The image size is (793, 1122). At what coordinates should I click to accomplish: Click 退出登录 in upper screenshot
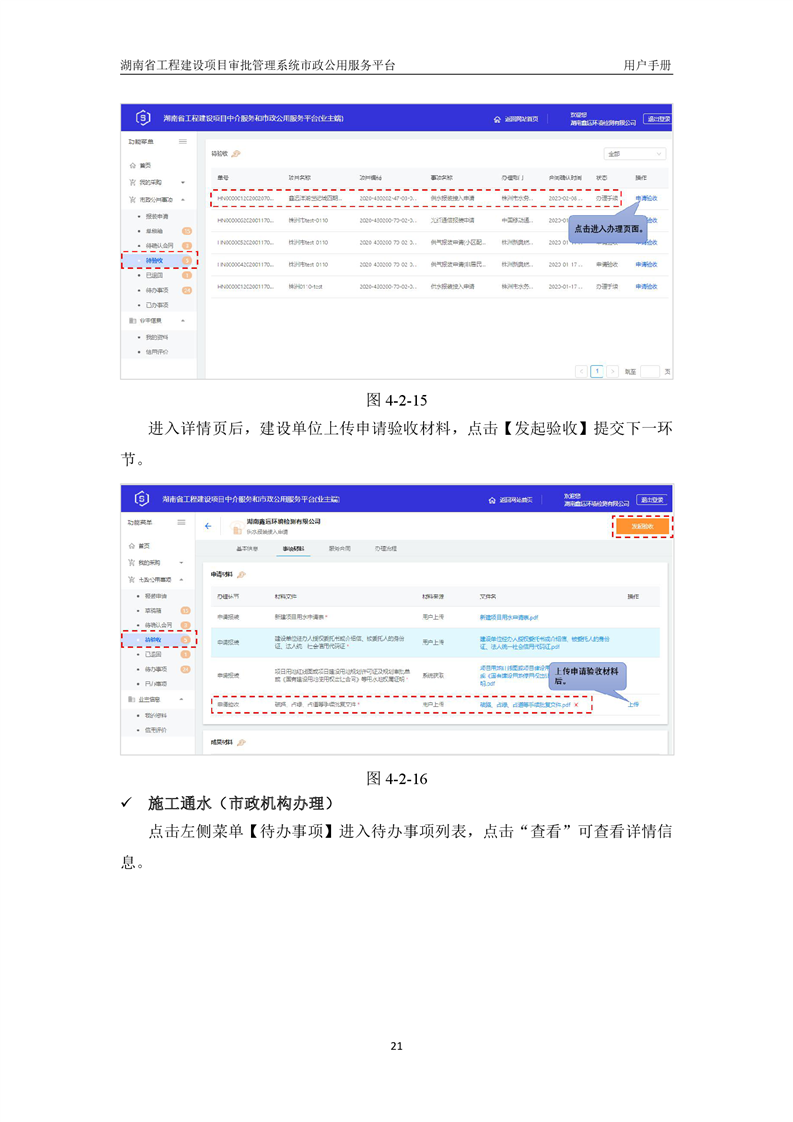coord(658,119)
